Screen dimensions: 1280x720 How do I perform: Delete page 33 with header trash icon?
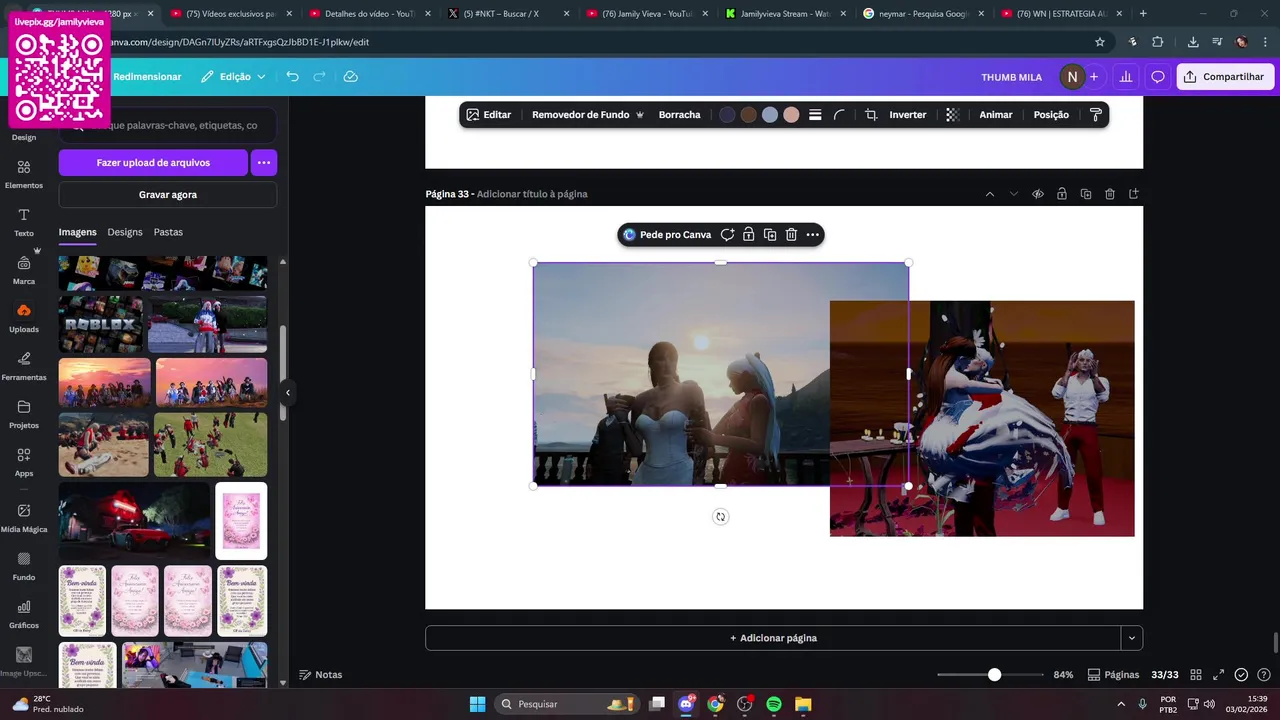point(1110,194)
